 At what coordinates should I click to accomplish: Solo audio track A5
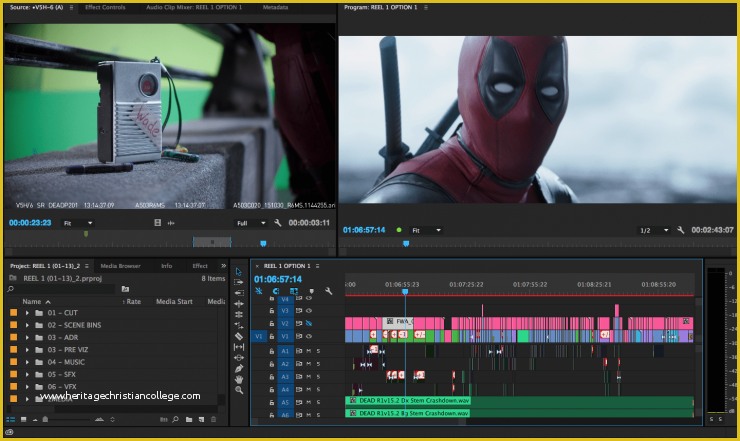pyautogui.click(x=318, y=402)
